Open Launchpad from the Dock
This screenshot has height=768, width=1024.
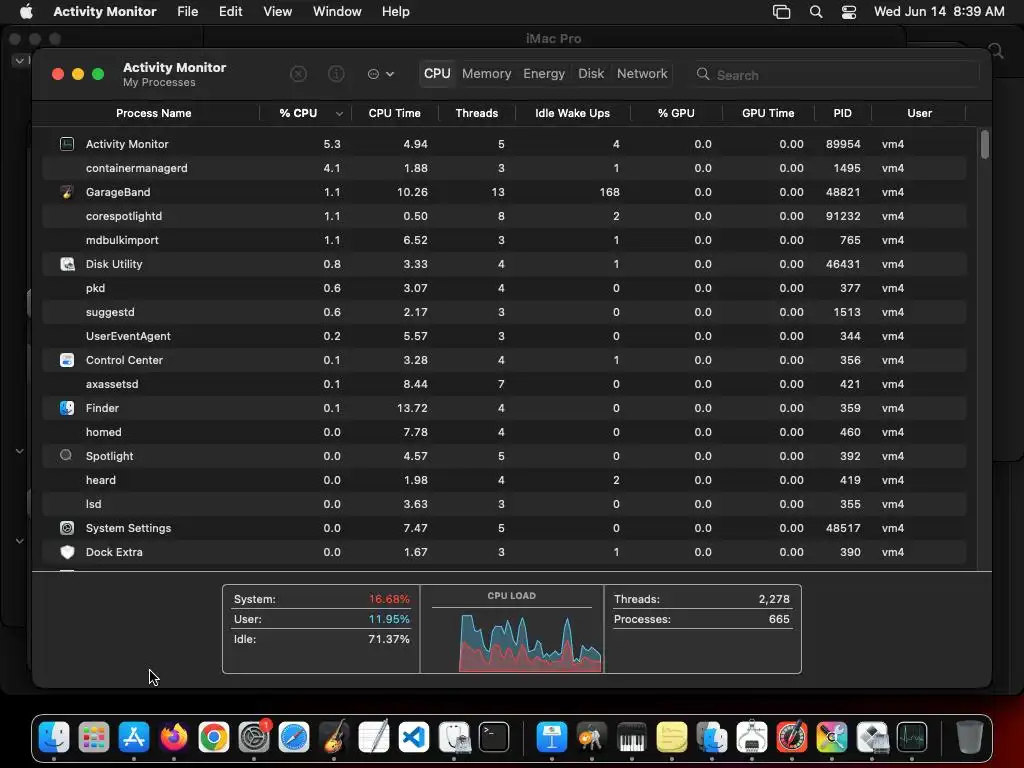tap(94, 737)
